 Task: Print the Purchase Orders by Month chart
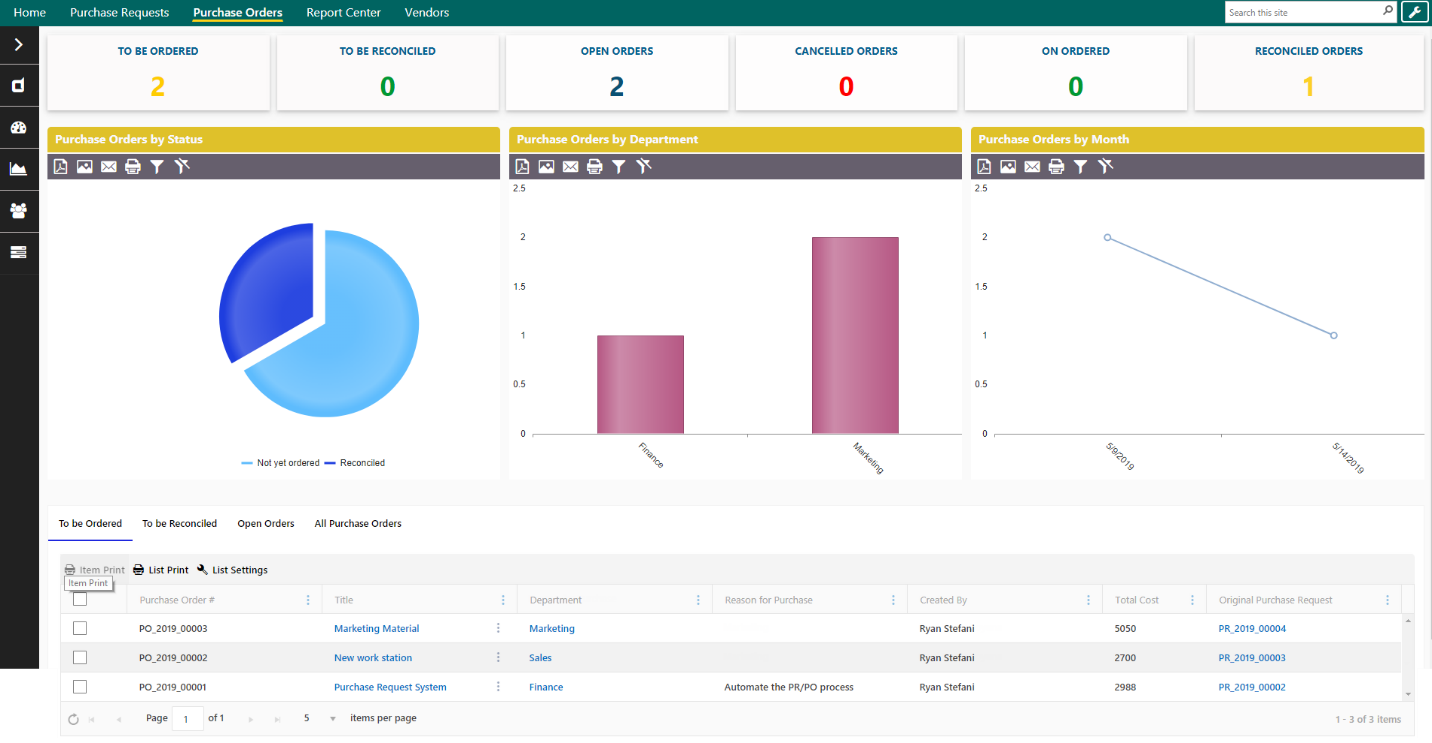[x=1056, y=167]
